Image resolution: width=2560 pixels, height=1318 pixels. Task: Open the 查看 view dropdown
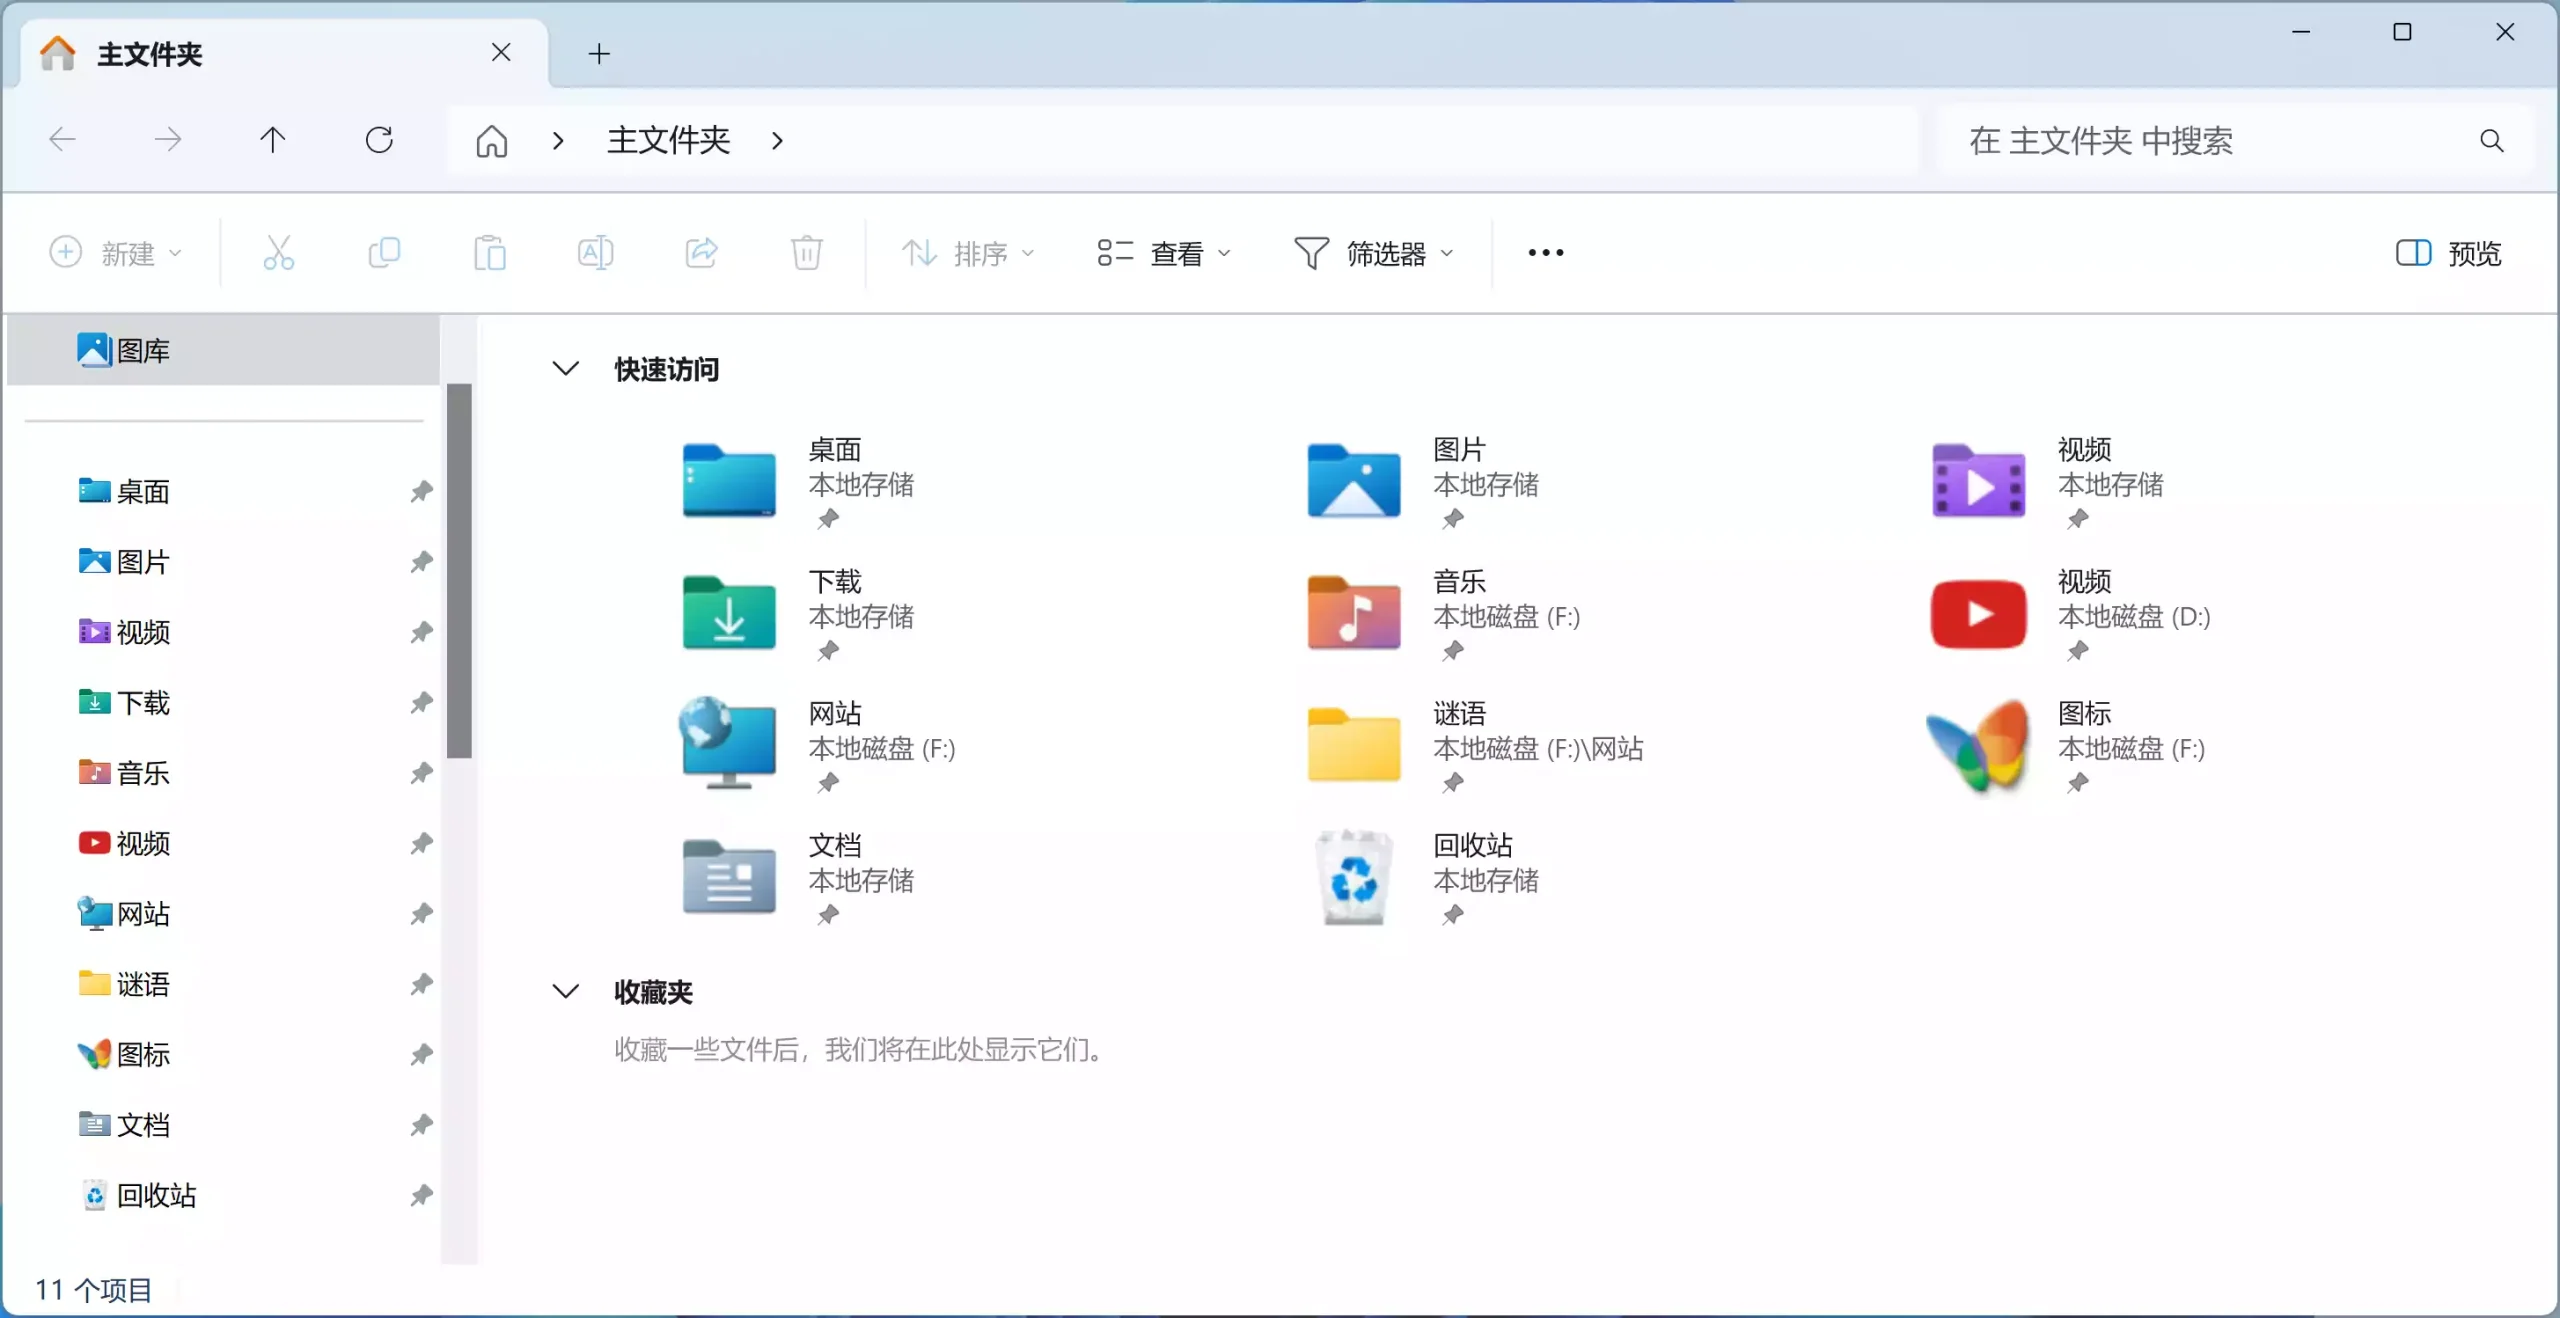click(x=1164, y=253)
